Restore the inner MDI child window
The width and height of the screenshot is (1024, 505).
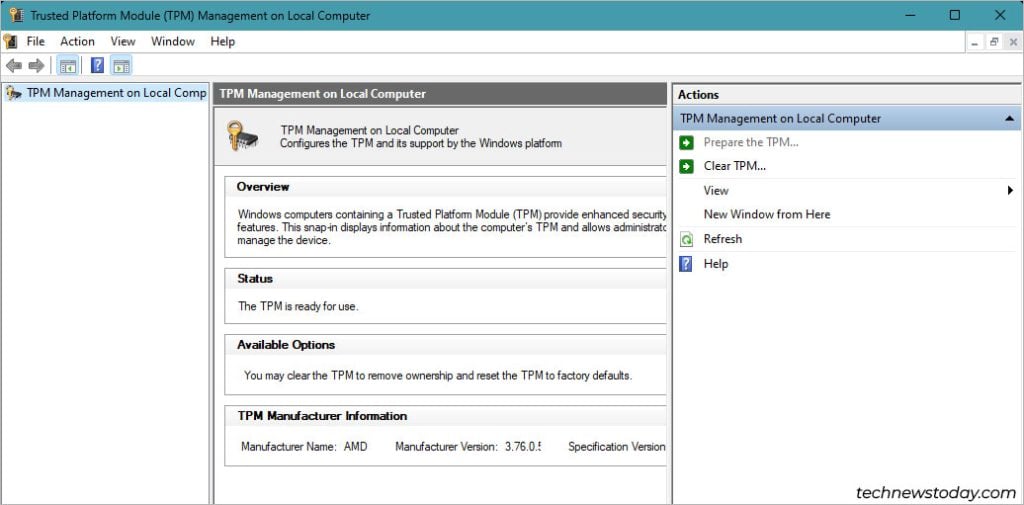(x=994, y=41)
